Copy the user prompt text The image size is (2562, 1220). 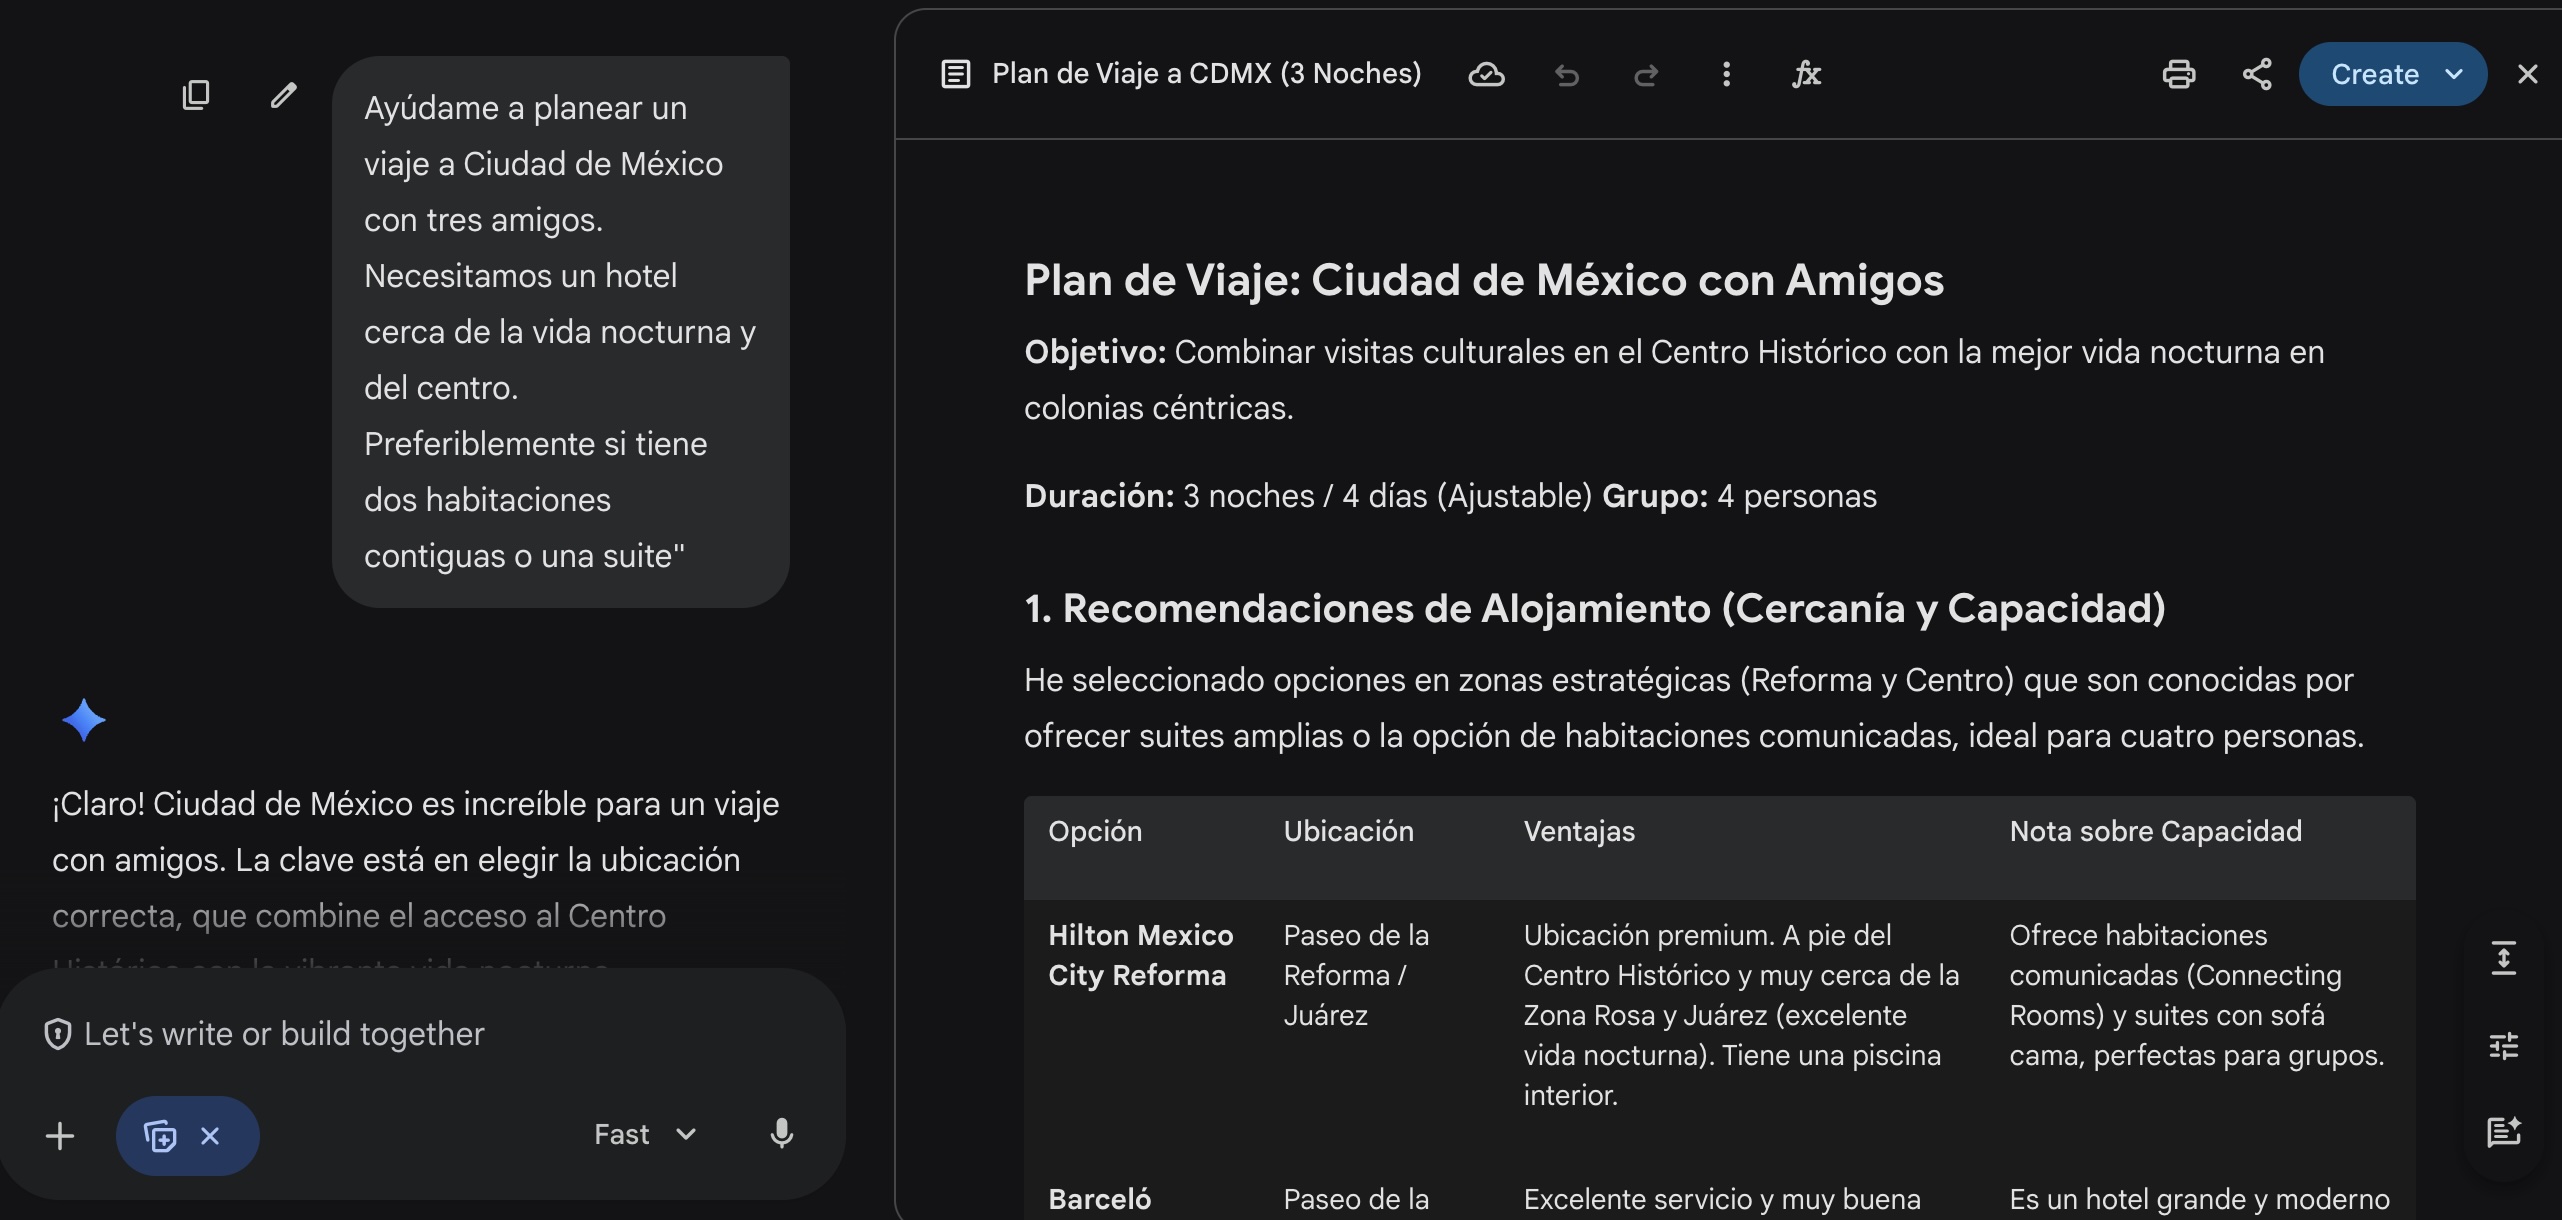point(196,94)
